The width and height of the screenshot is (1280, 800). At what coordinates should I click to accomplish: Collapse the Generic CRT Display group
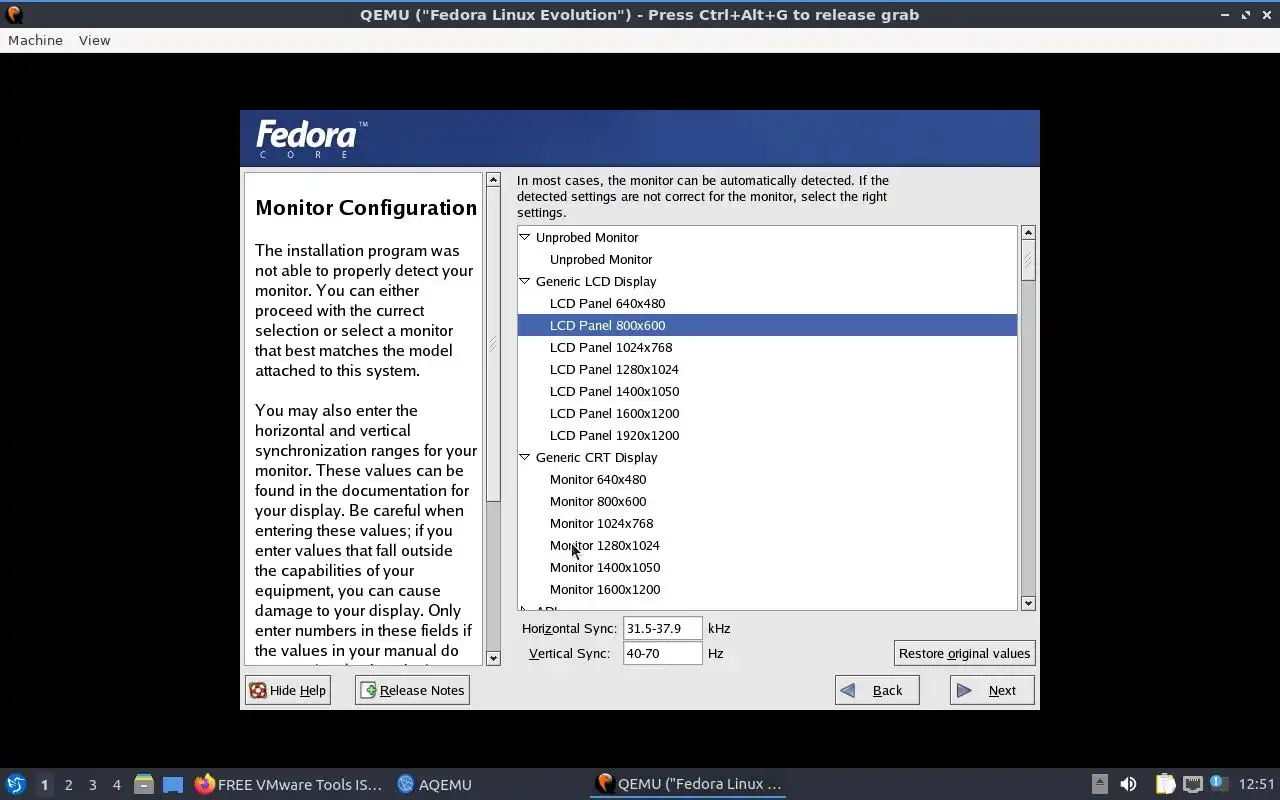[x=524, y=457]
